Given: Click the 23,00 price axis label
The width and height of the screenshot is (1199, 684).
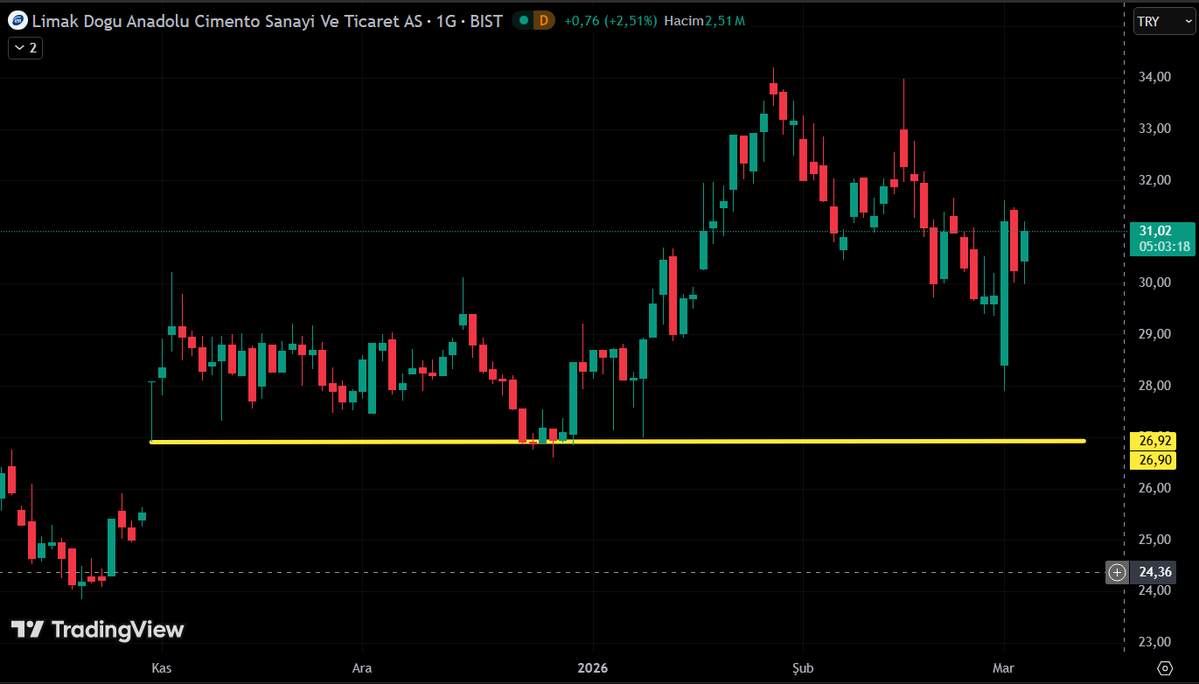Looking at the screenshot, I should [x=1155, y=642].
